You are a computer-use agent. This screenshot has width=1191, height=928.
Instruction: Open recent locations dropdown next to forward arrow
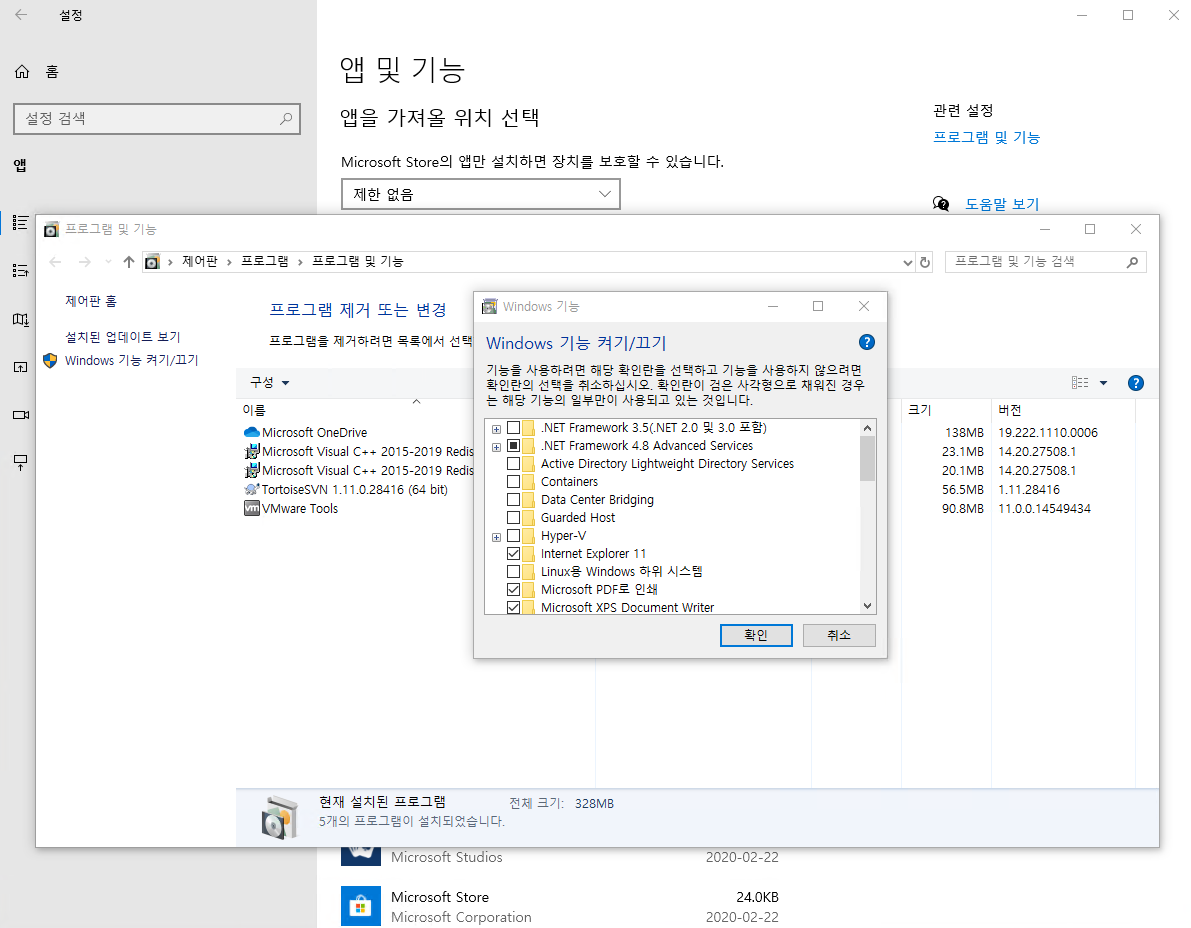coord(109,262)
